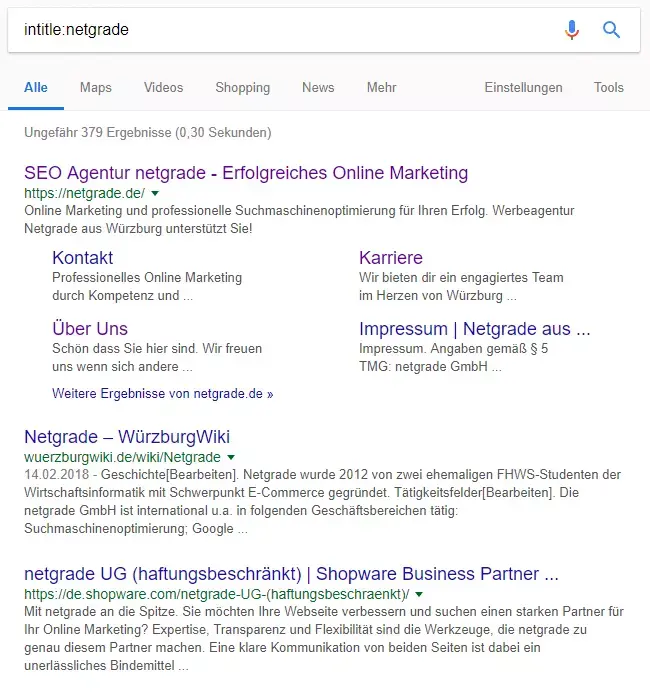Open the SEO Agentur netgrade result
Screen dimensions: 650x694
pos(246,173)
